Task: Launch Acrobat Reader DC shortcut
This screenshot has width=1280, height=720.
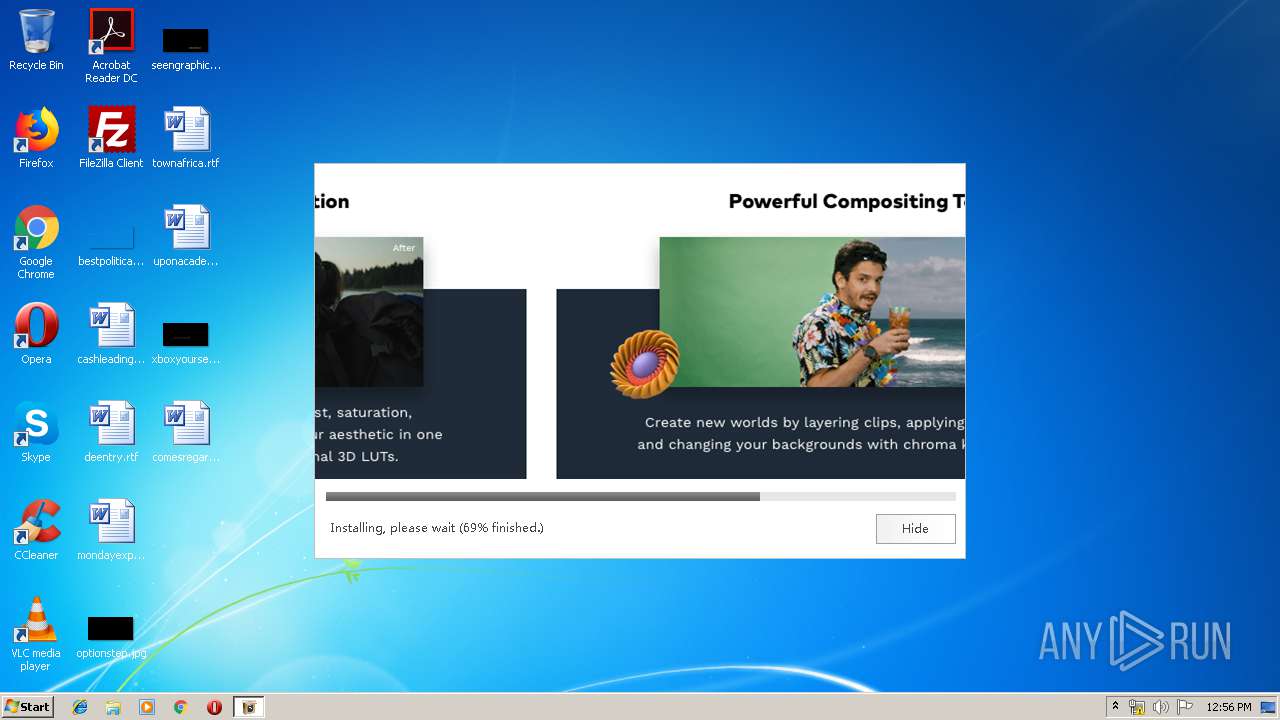Action: (111, 46)
